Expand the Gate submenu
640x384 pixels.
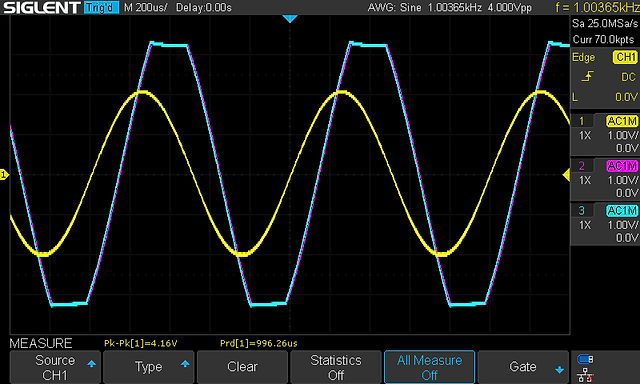[x=523, y=367]
